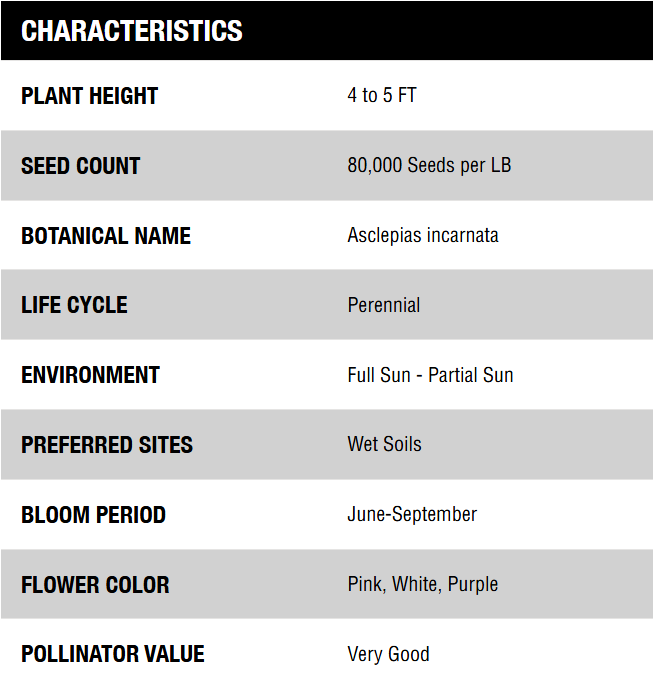Click the 'Wet Soils' value

tap(384, 444)
